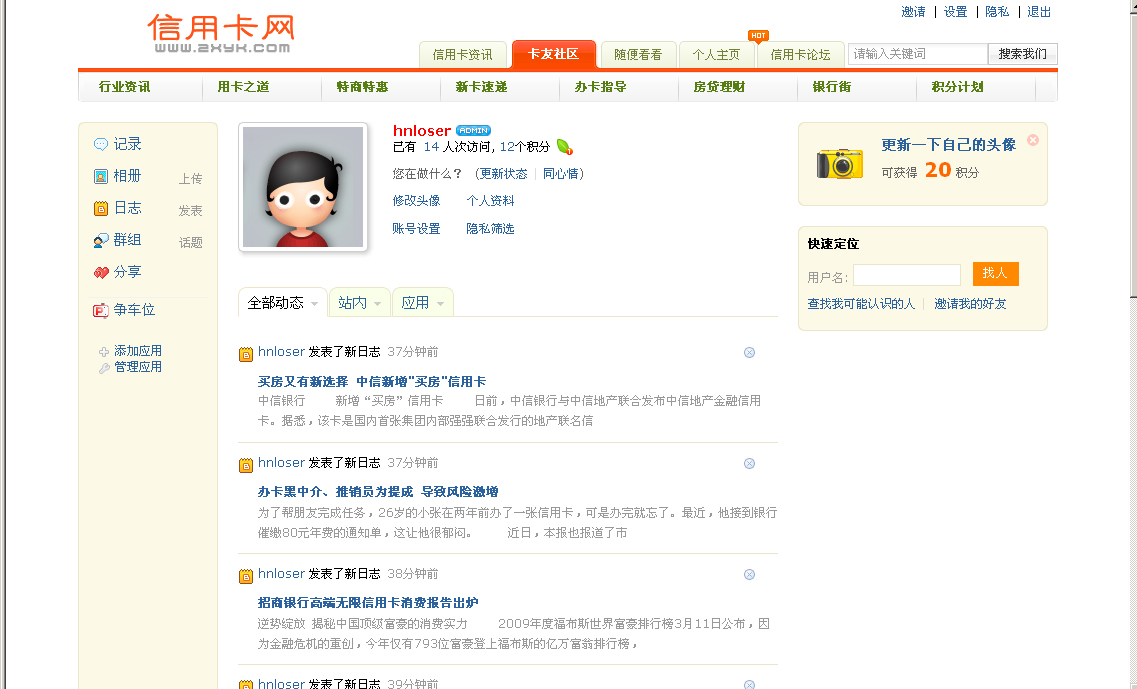Open the 招商银行高端无限信用卡消费报告出炉 article
This screenshot has width=1137, height=689.
(368, 603)
